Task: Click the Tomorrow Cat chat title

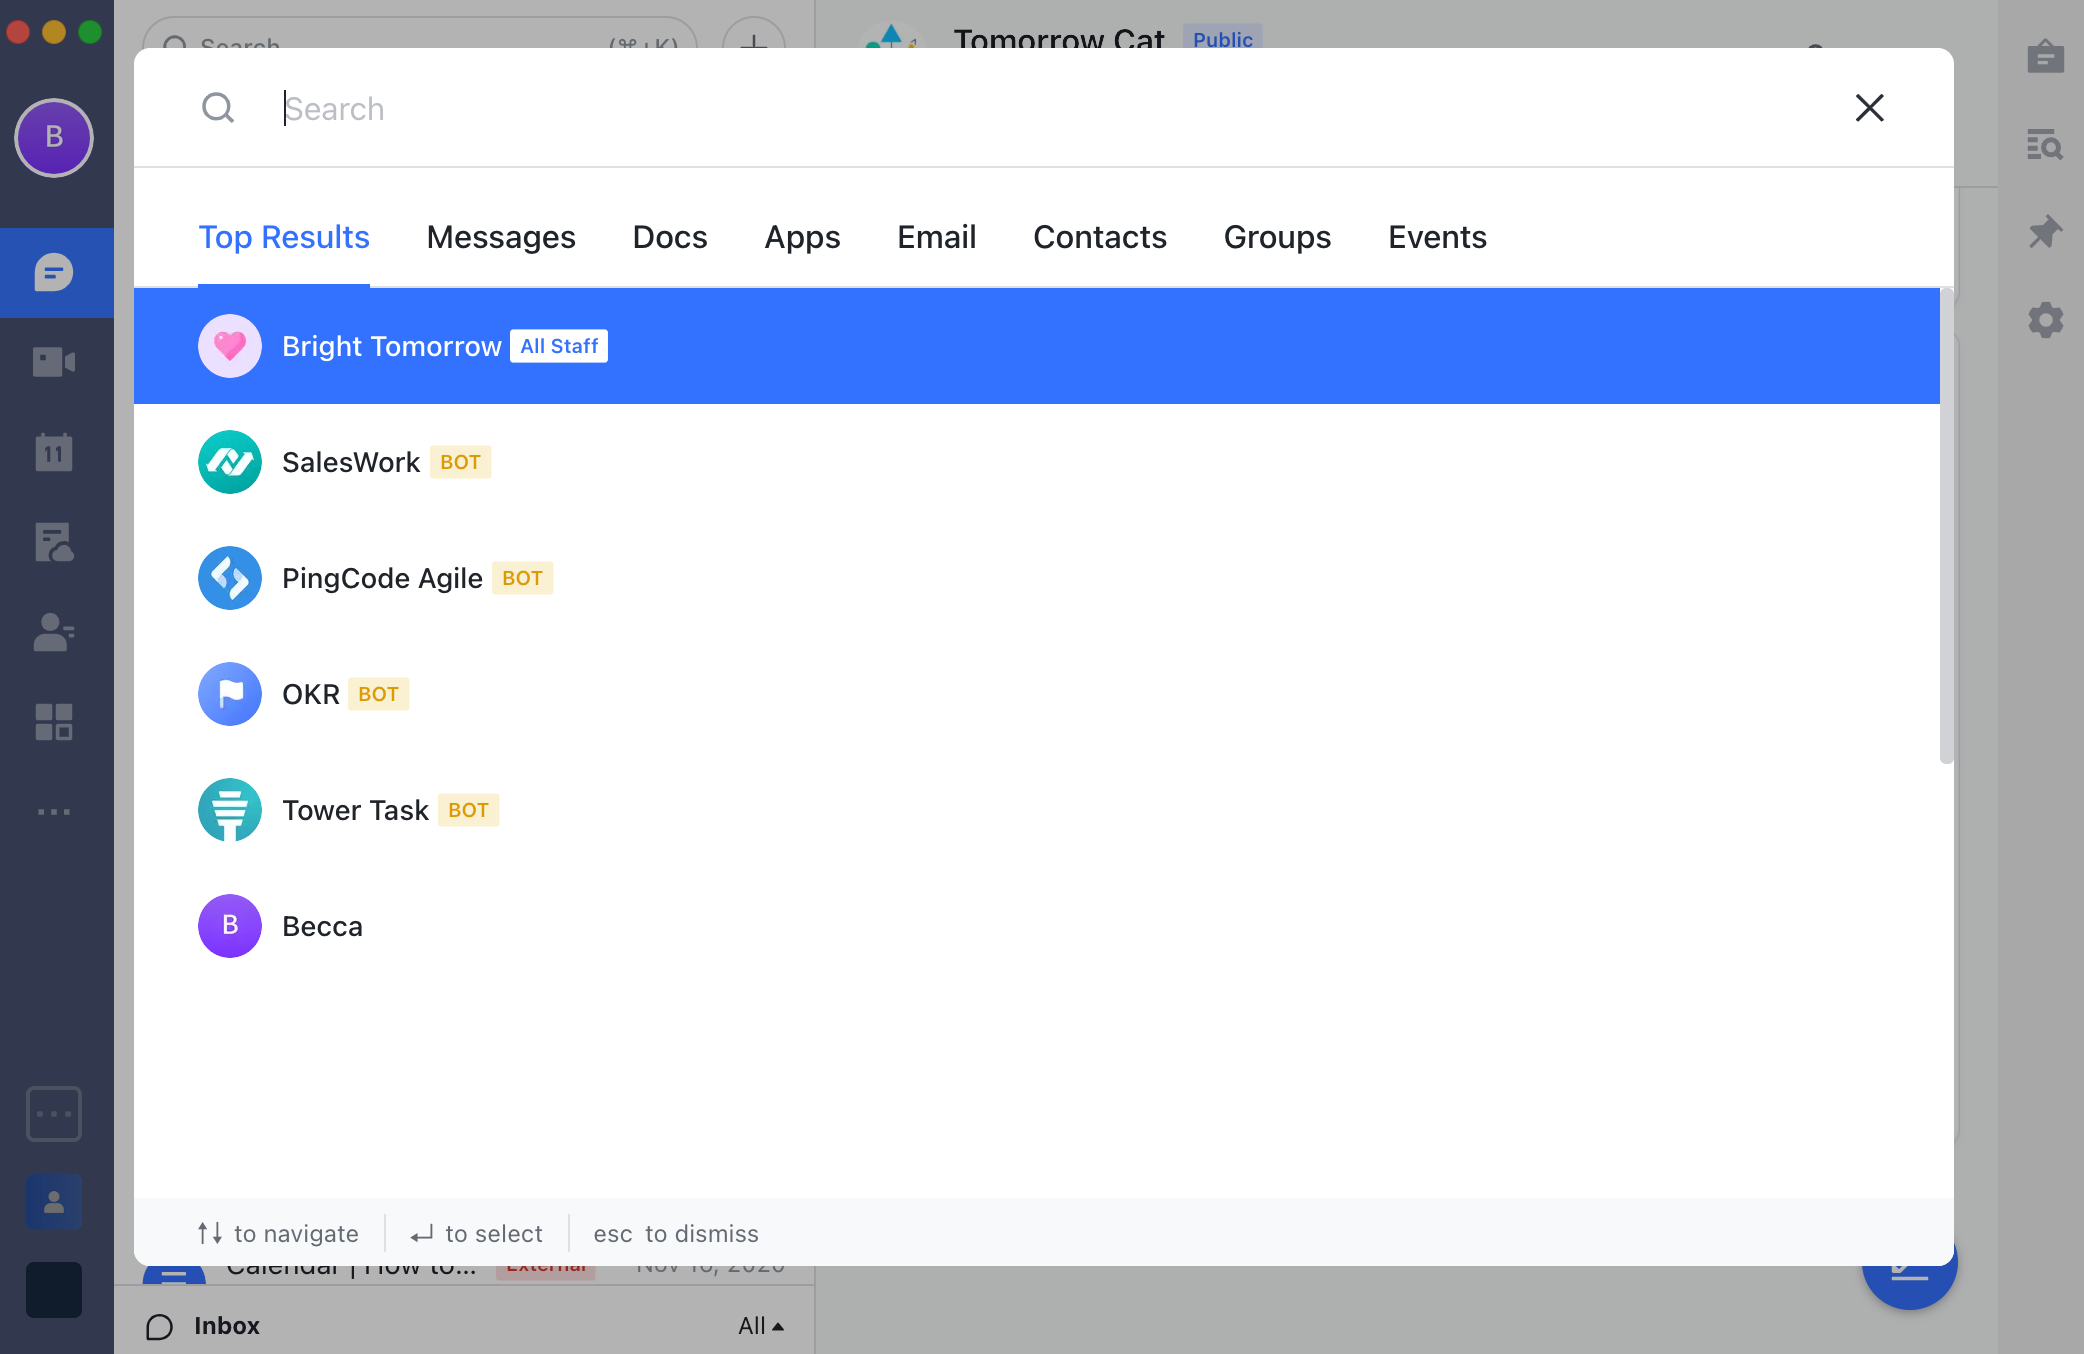Action: [1059, 38]
